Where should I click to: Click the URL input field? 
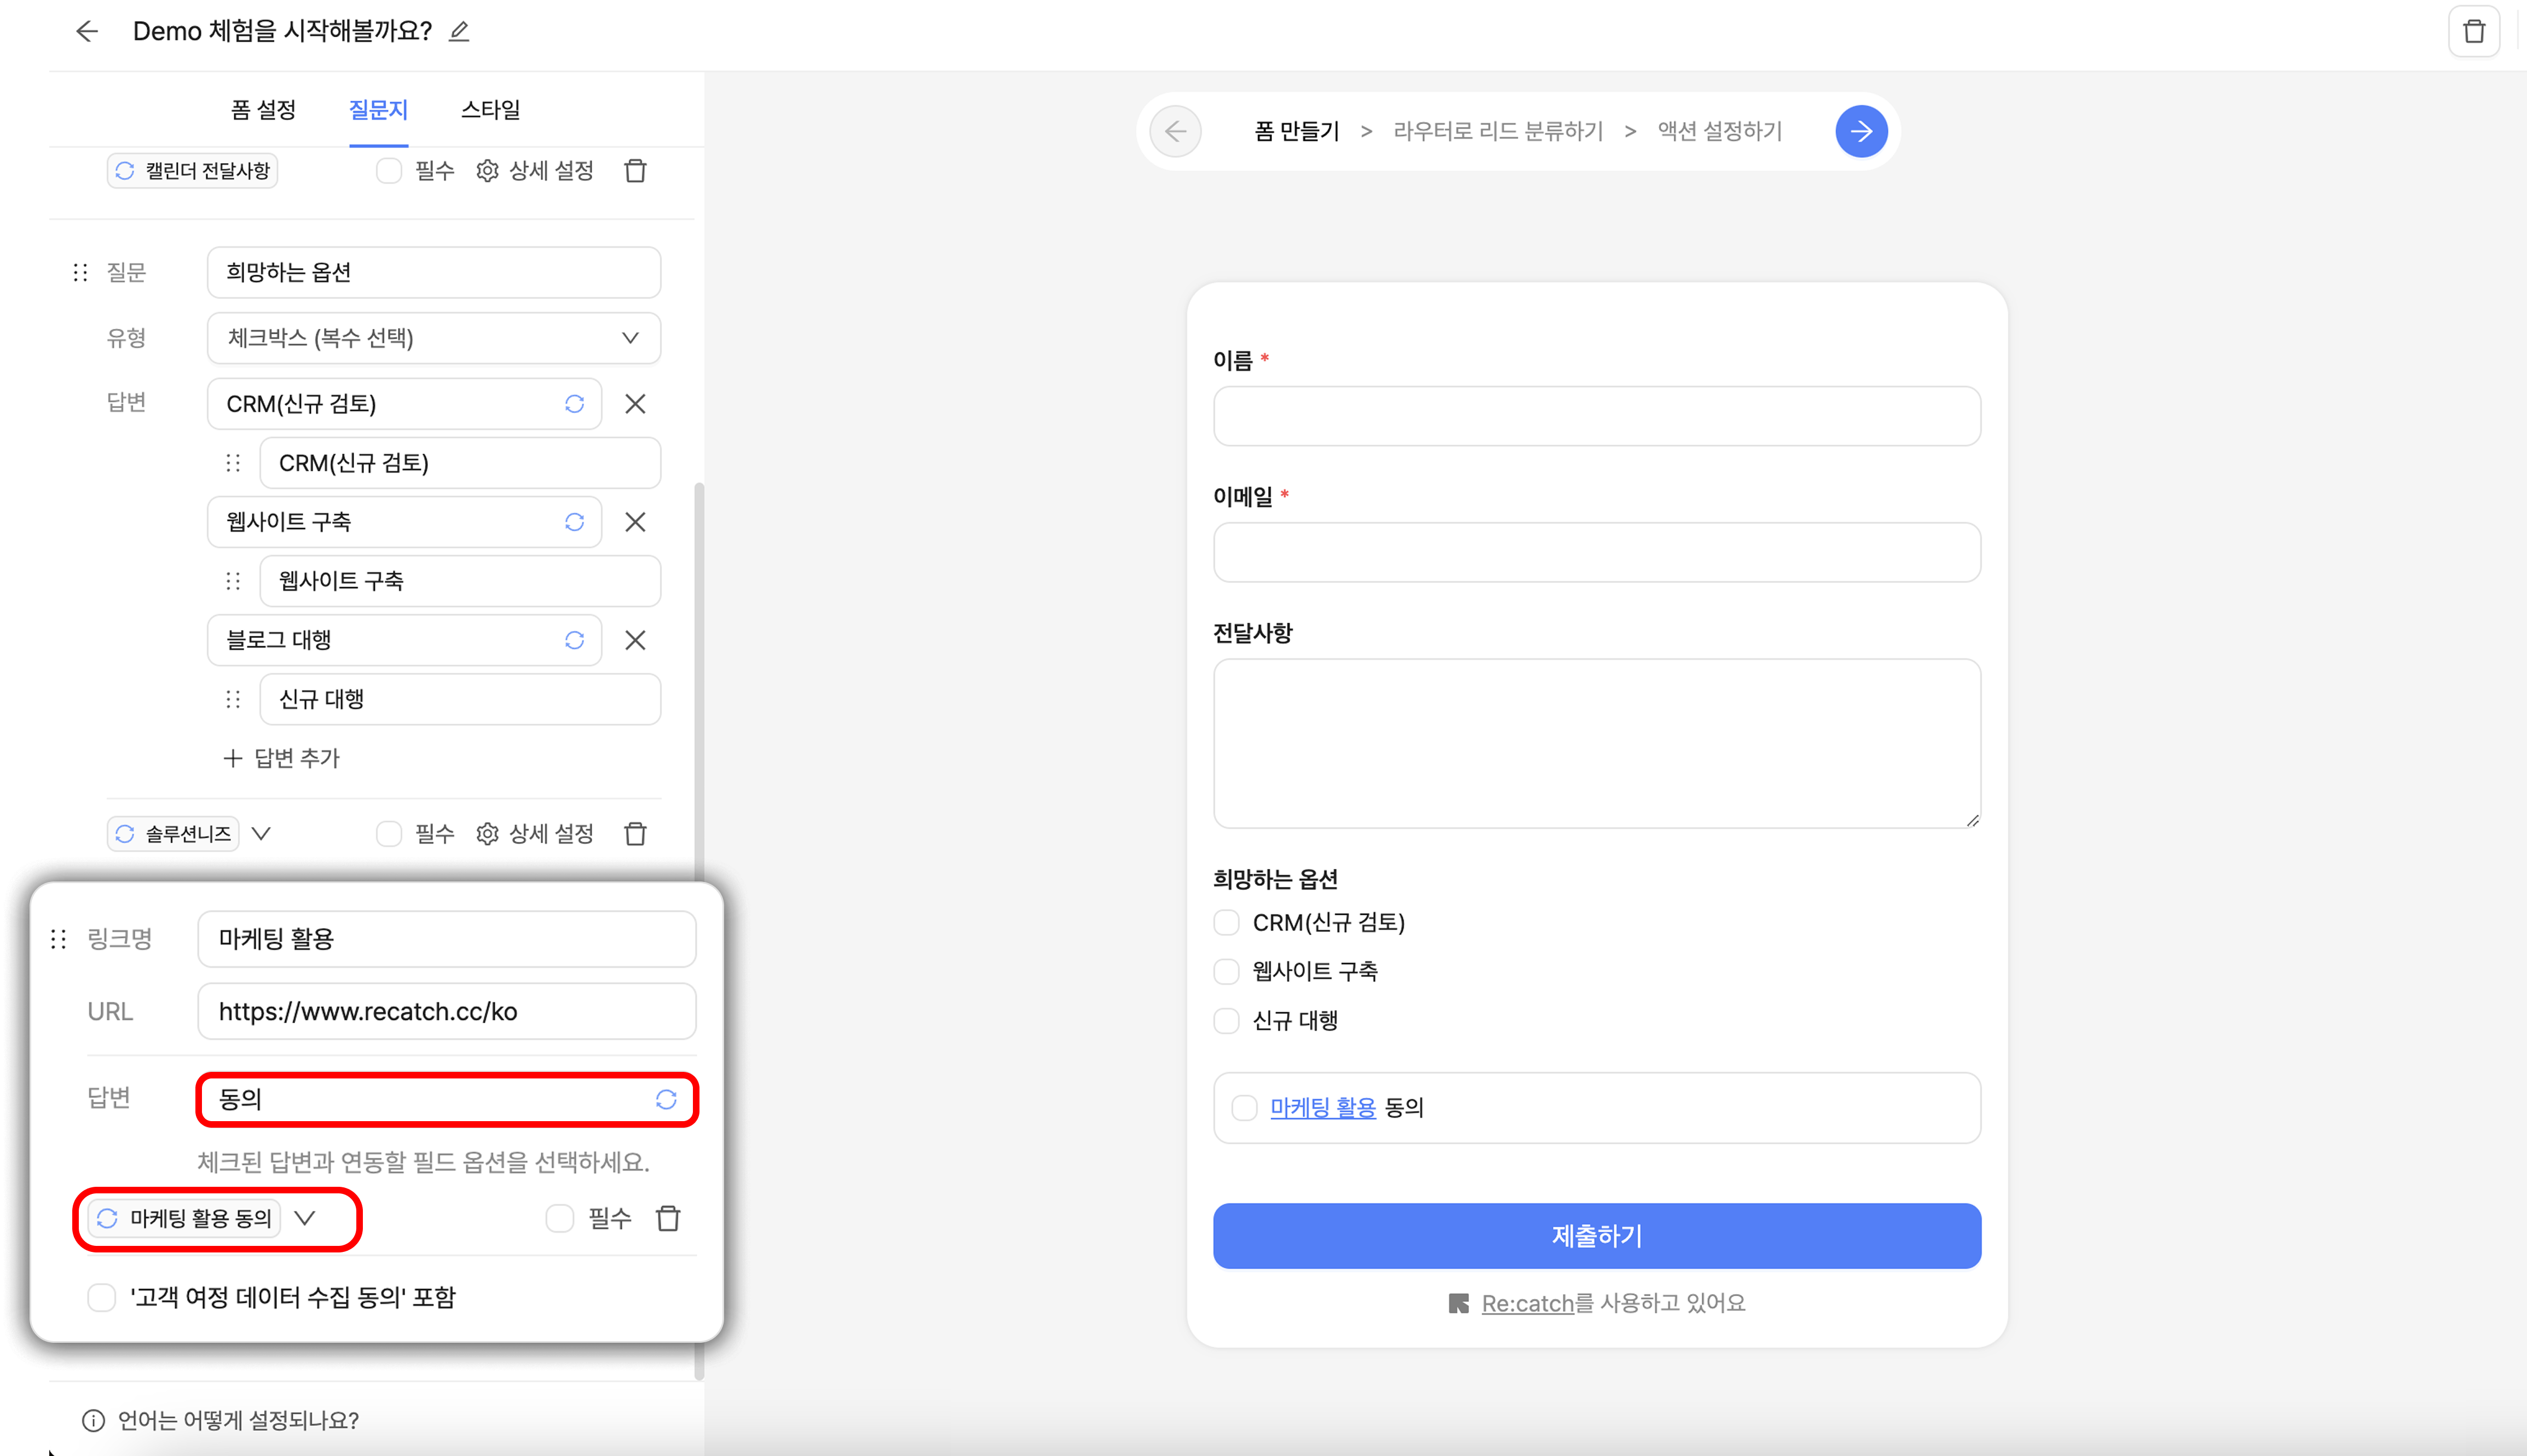pyautogui.click(x=446, y=1011)
